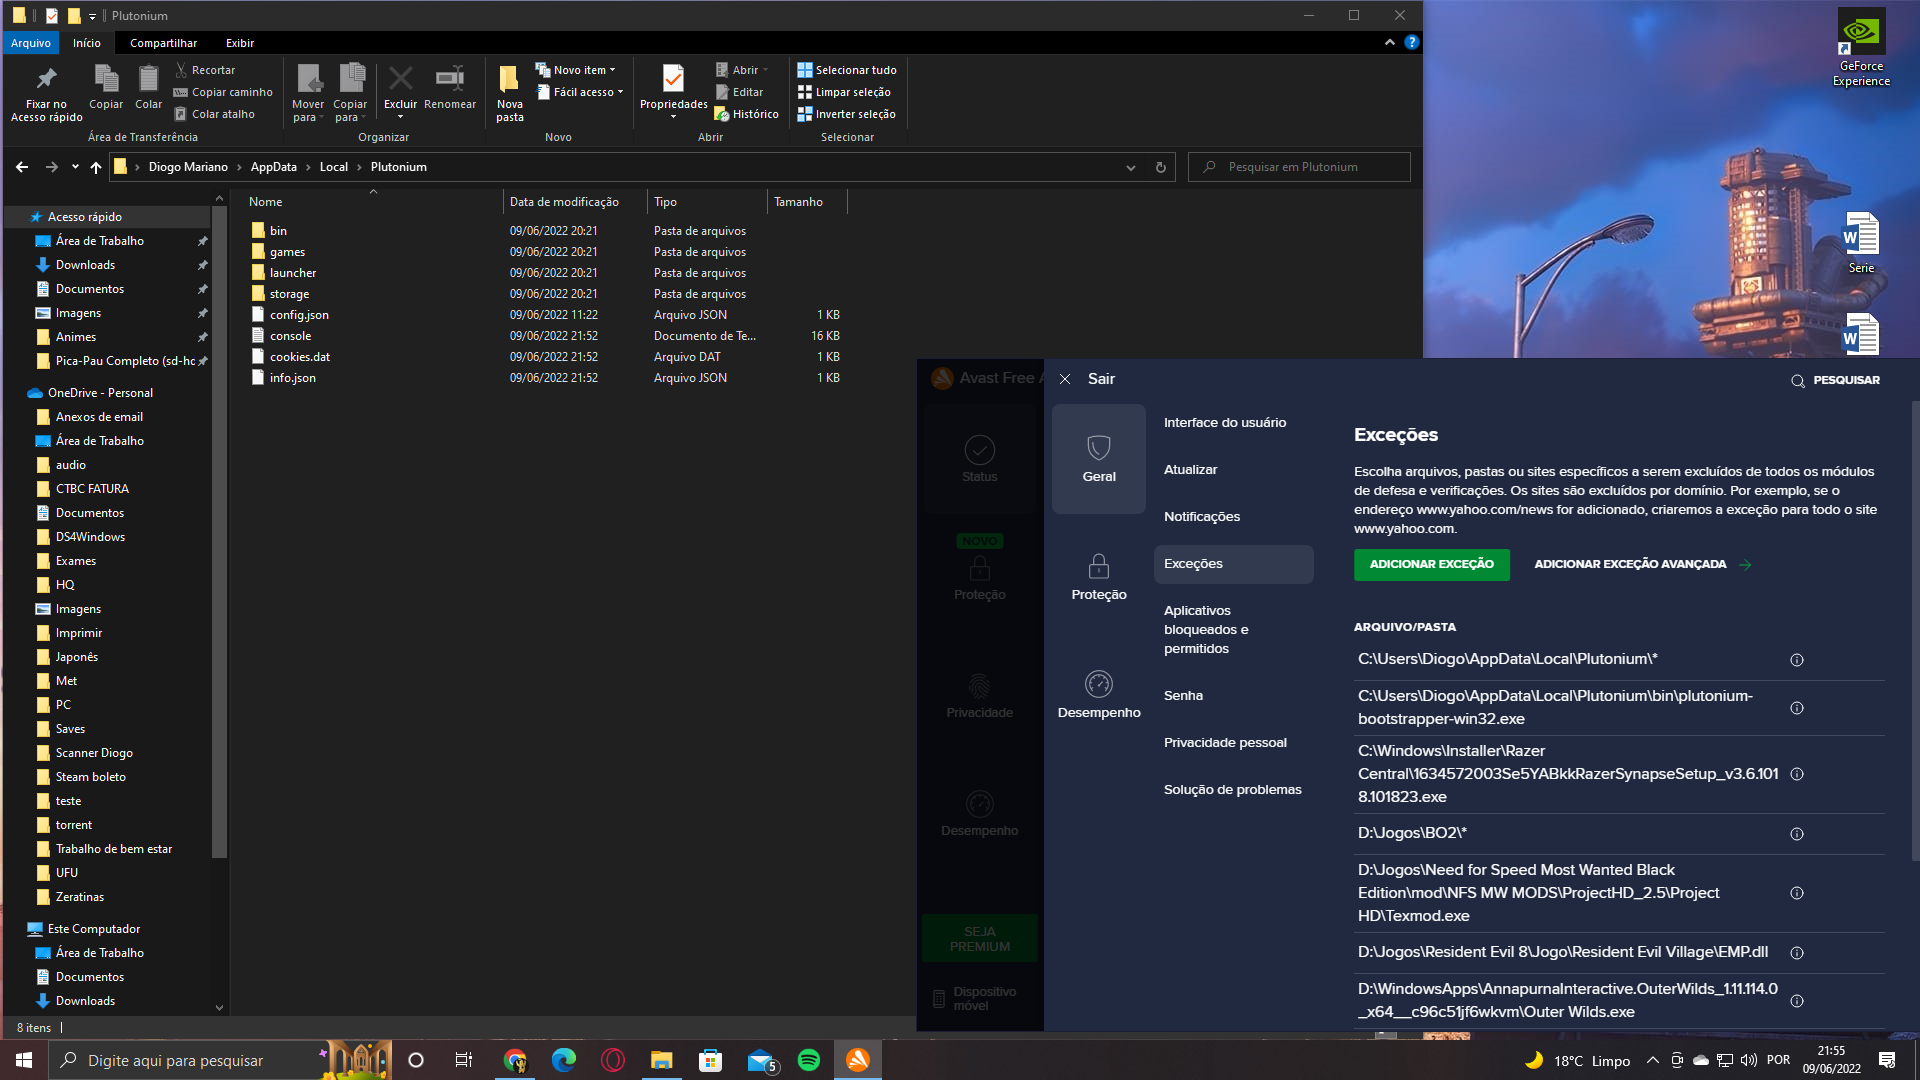Open Solução de problemas in Avast
Screen dimensions: 1920x1080
click(x=1232, y=790)
